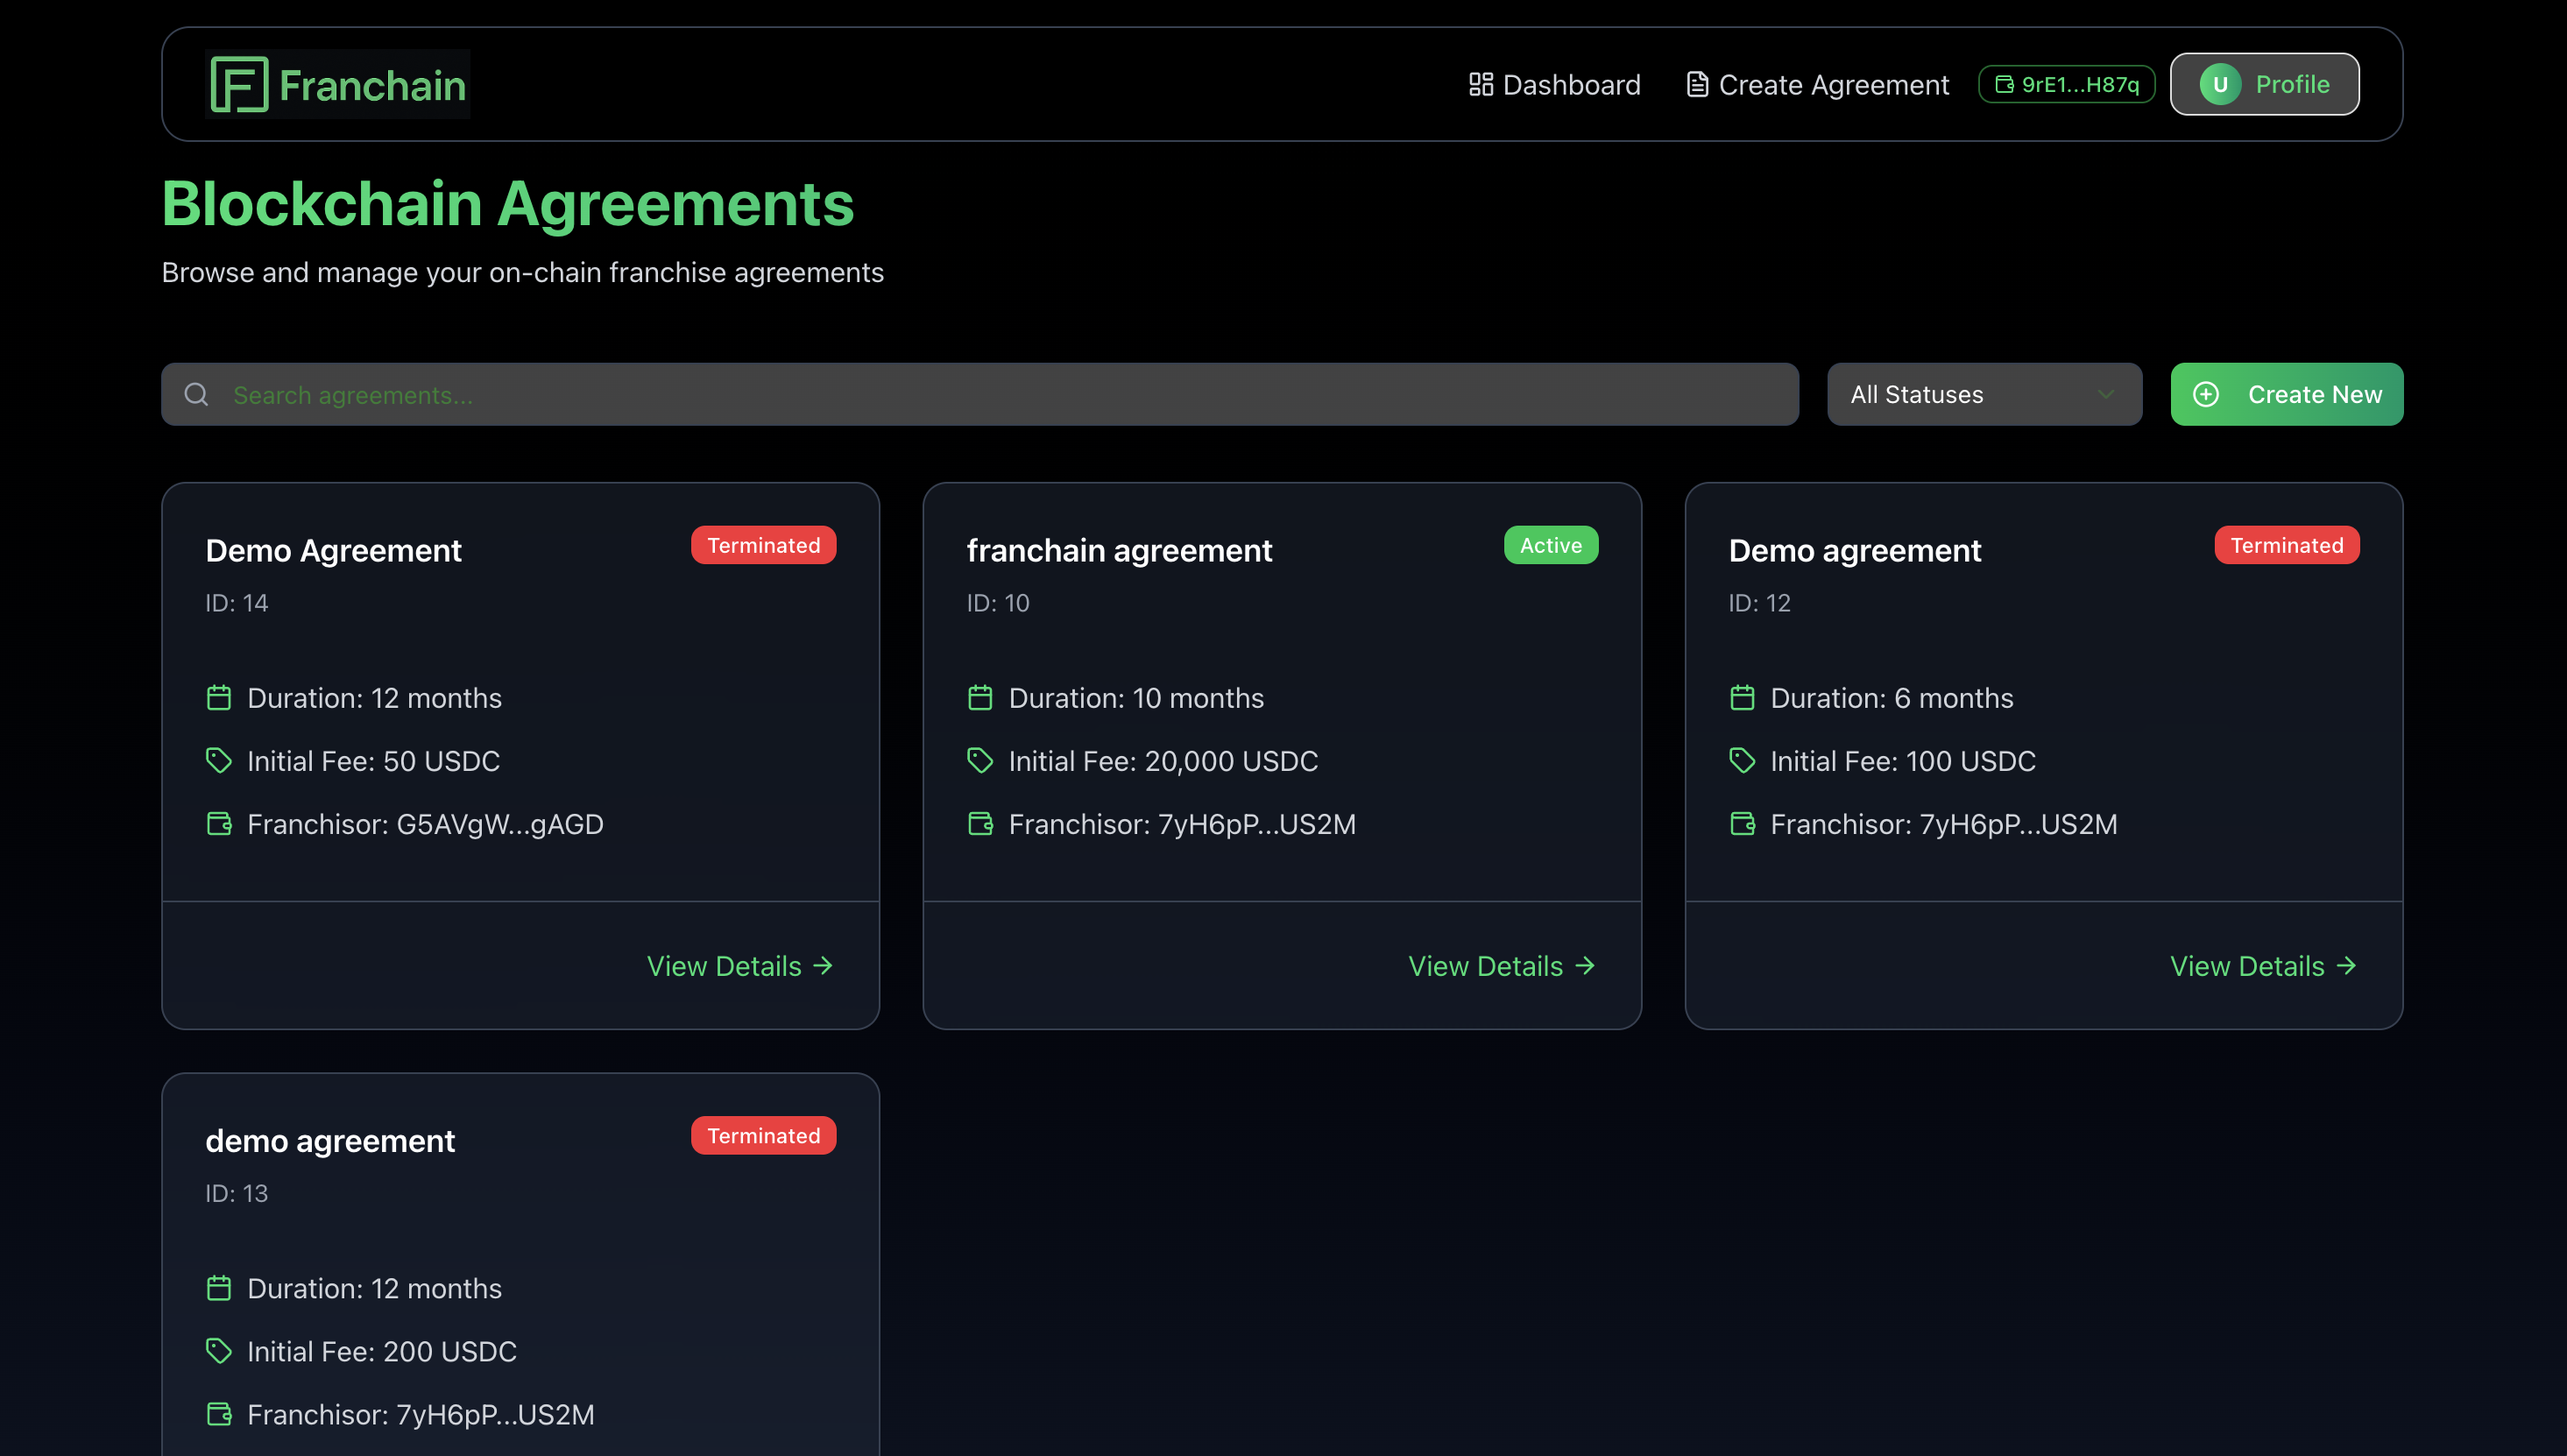Click the 9rE1...H87q wallet address badge

[2066, 84]
